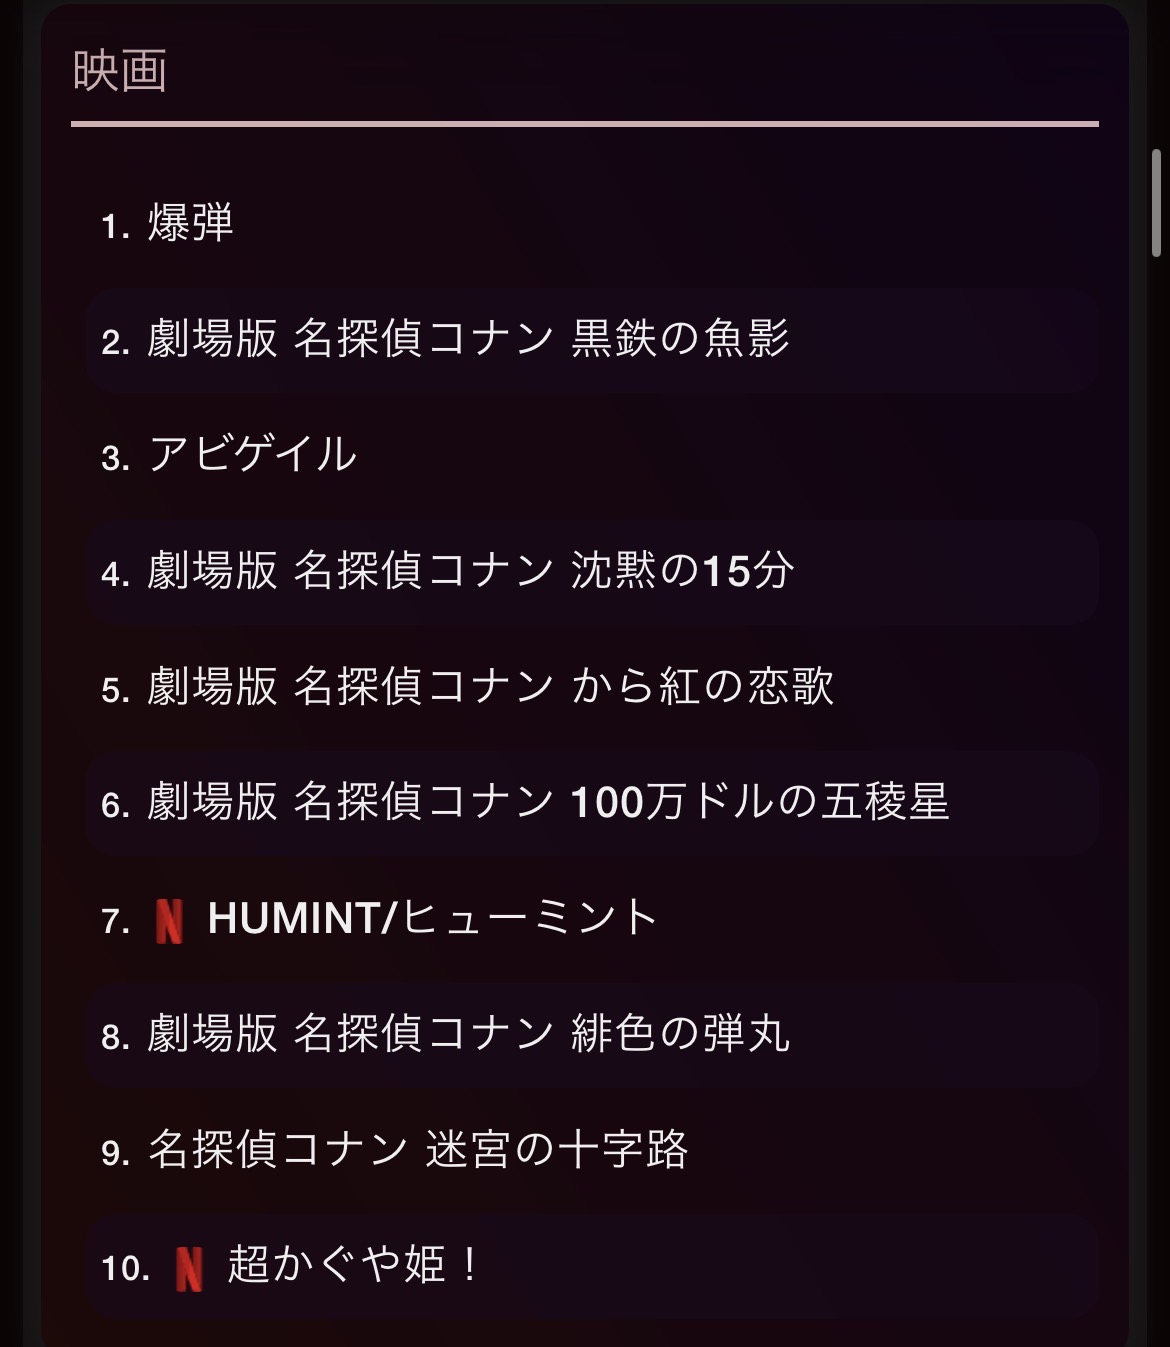Open the movie titled 爆弾

coord(190,223)
